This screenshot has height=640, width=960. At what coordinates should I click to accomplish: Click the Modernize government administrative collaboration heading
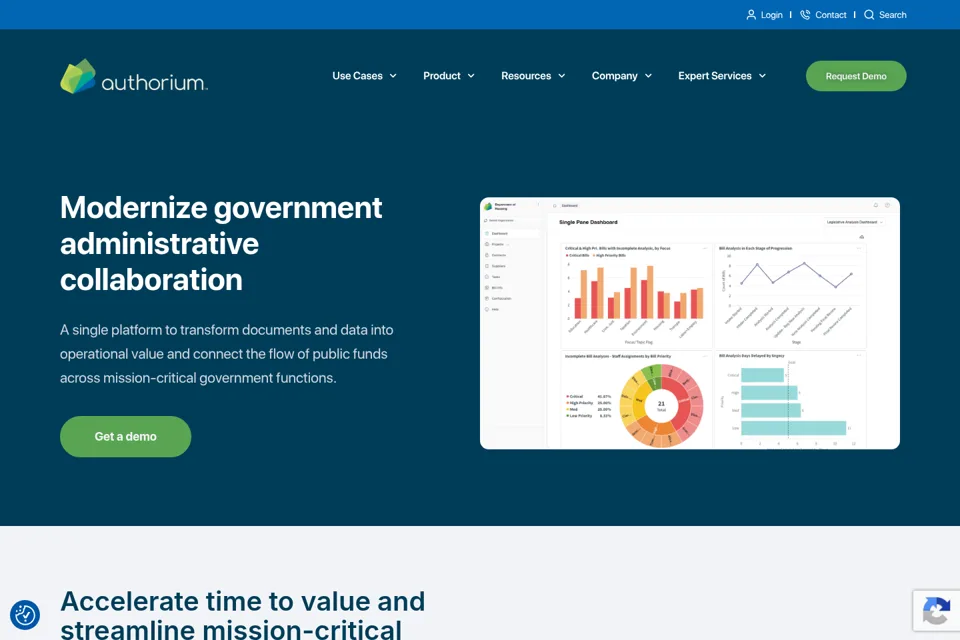point(221,244)
